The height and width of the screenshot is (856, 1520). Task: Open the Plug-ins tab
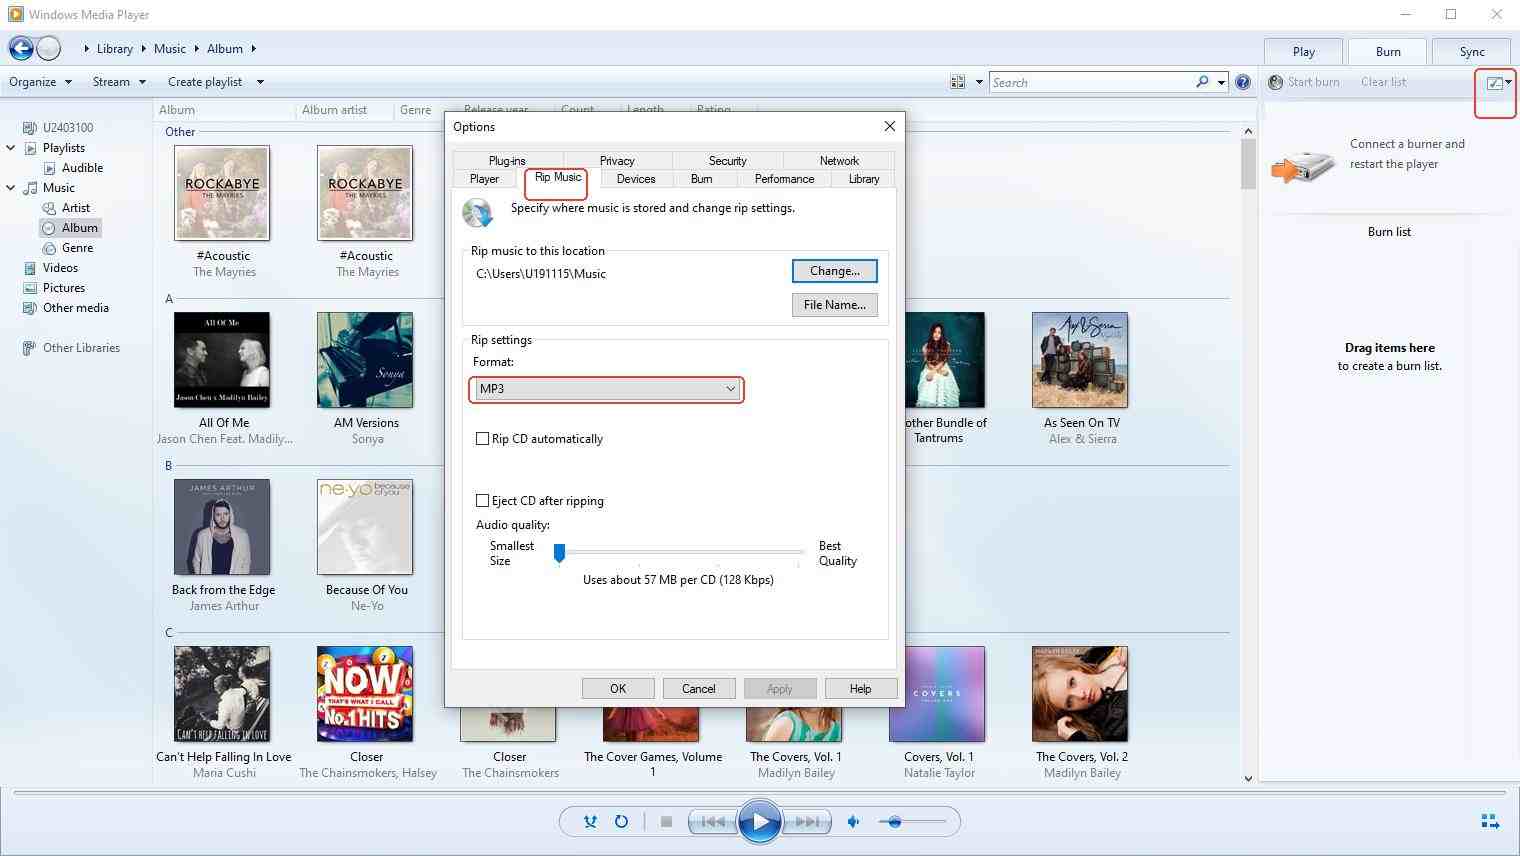tap(507, 160)
